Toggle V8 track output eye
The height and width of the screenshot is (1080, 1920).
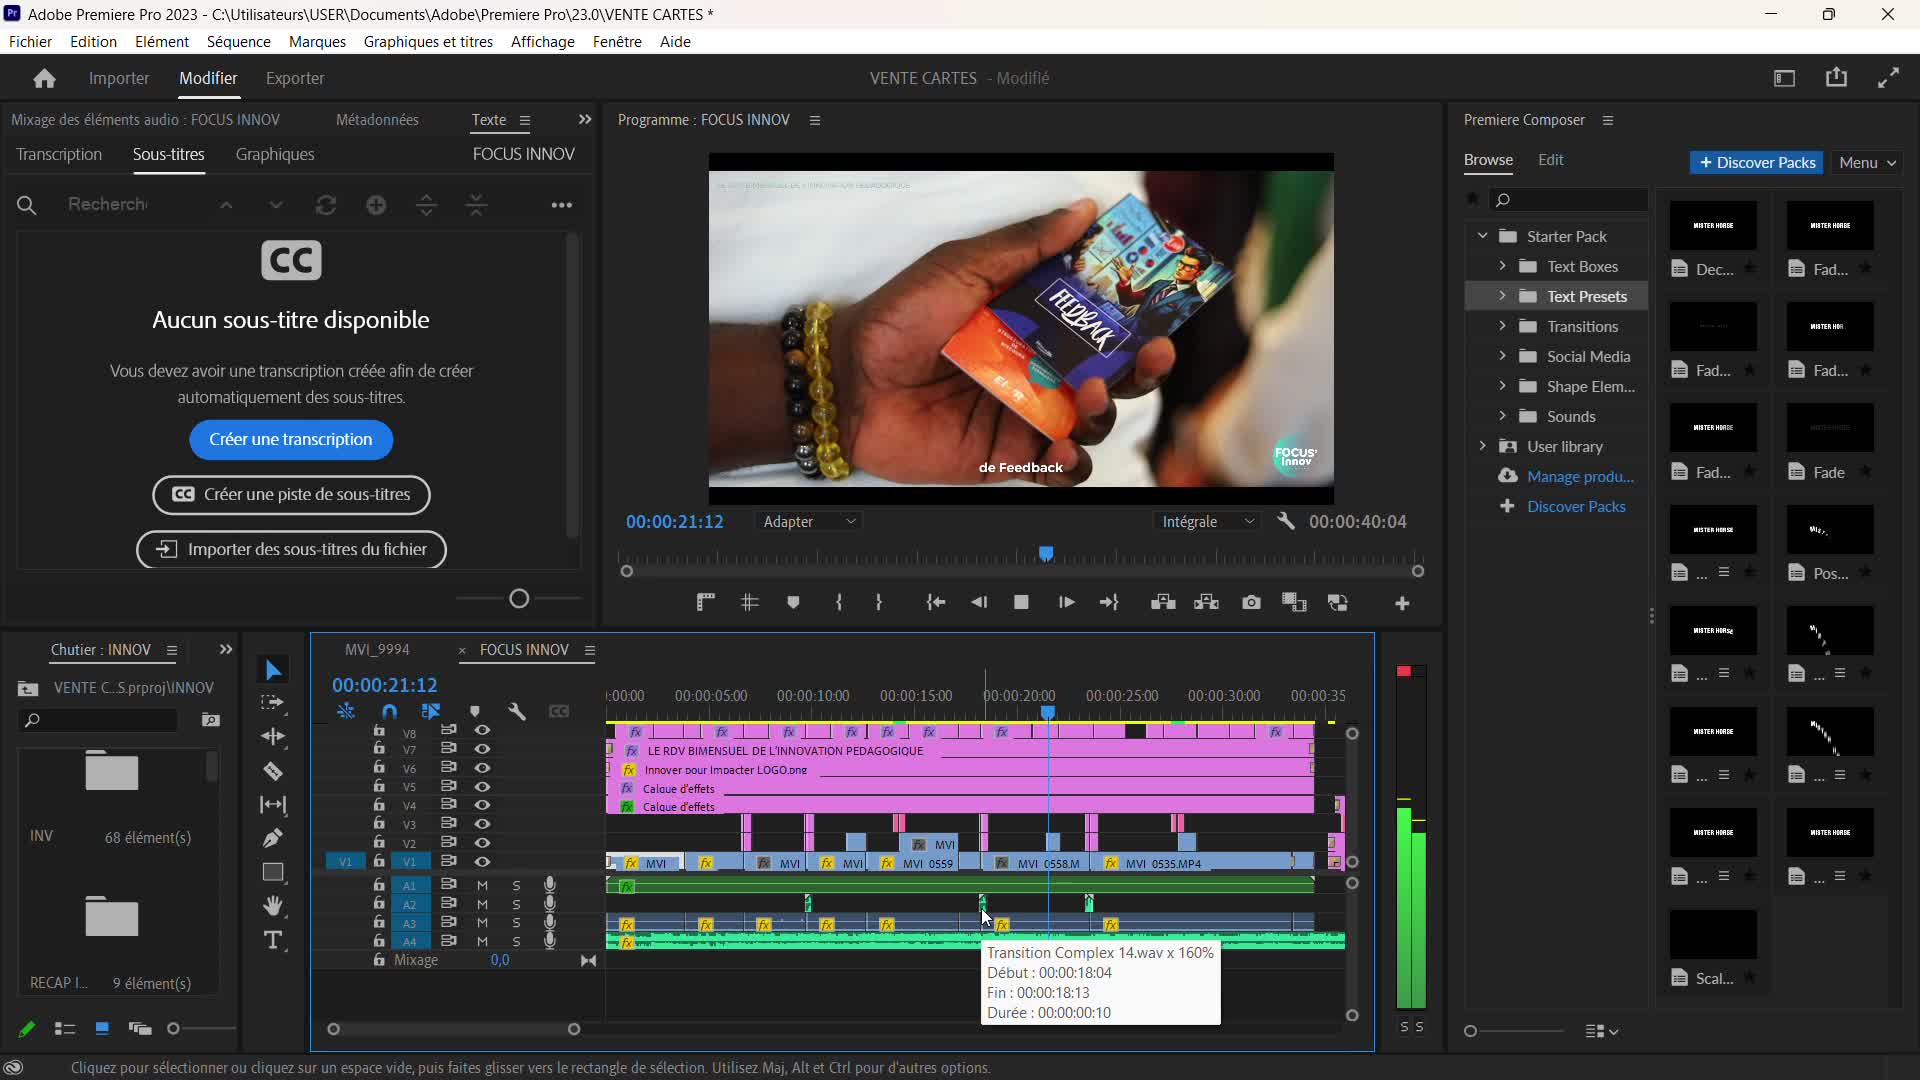pos(482,730)
